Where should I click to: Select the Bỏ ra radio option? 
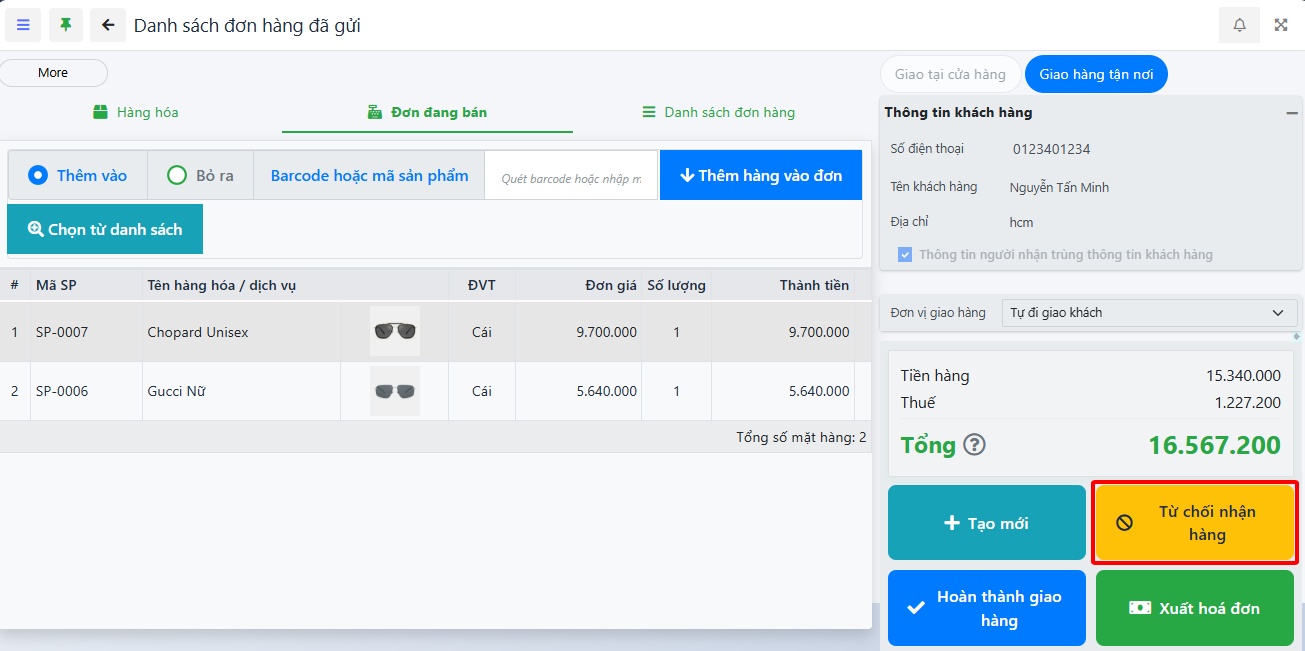(177, 176)
